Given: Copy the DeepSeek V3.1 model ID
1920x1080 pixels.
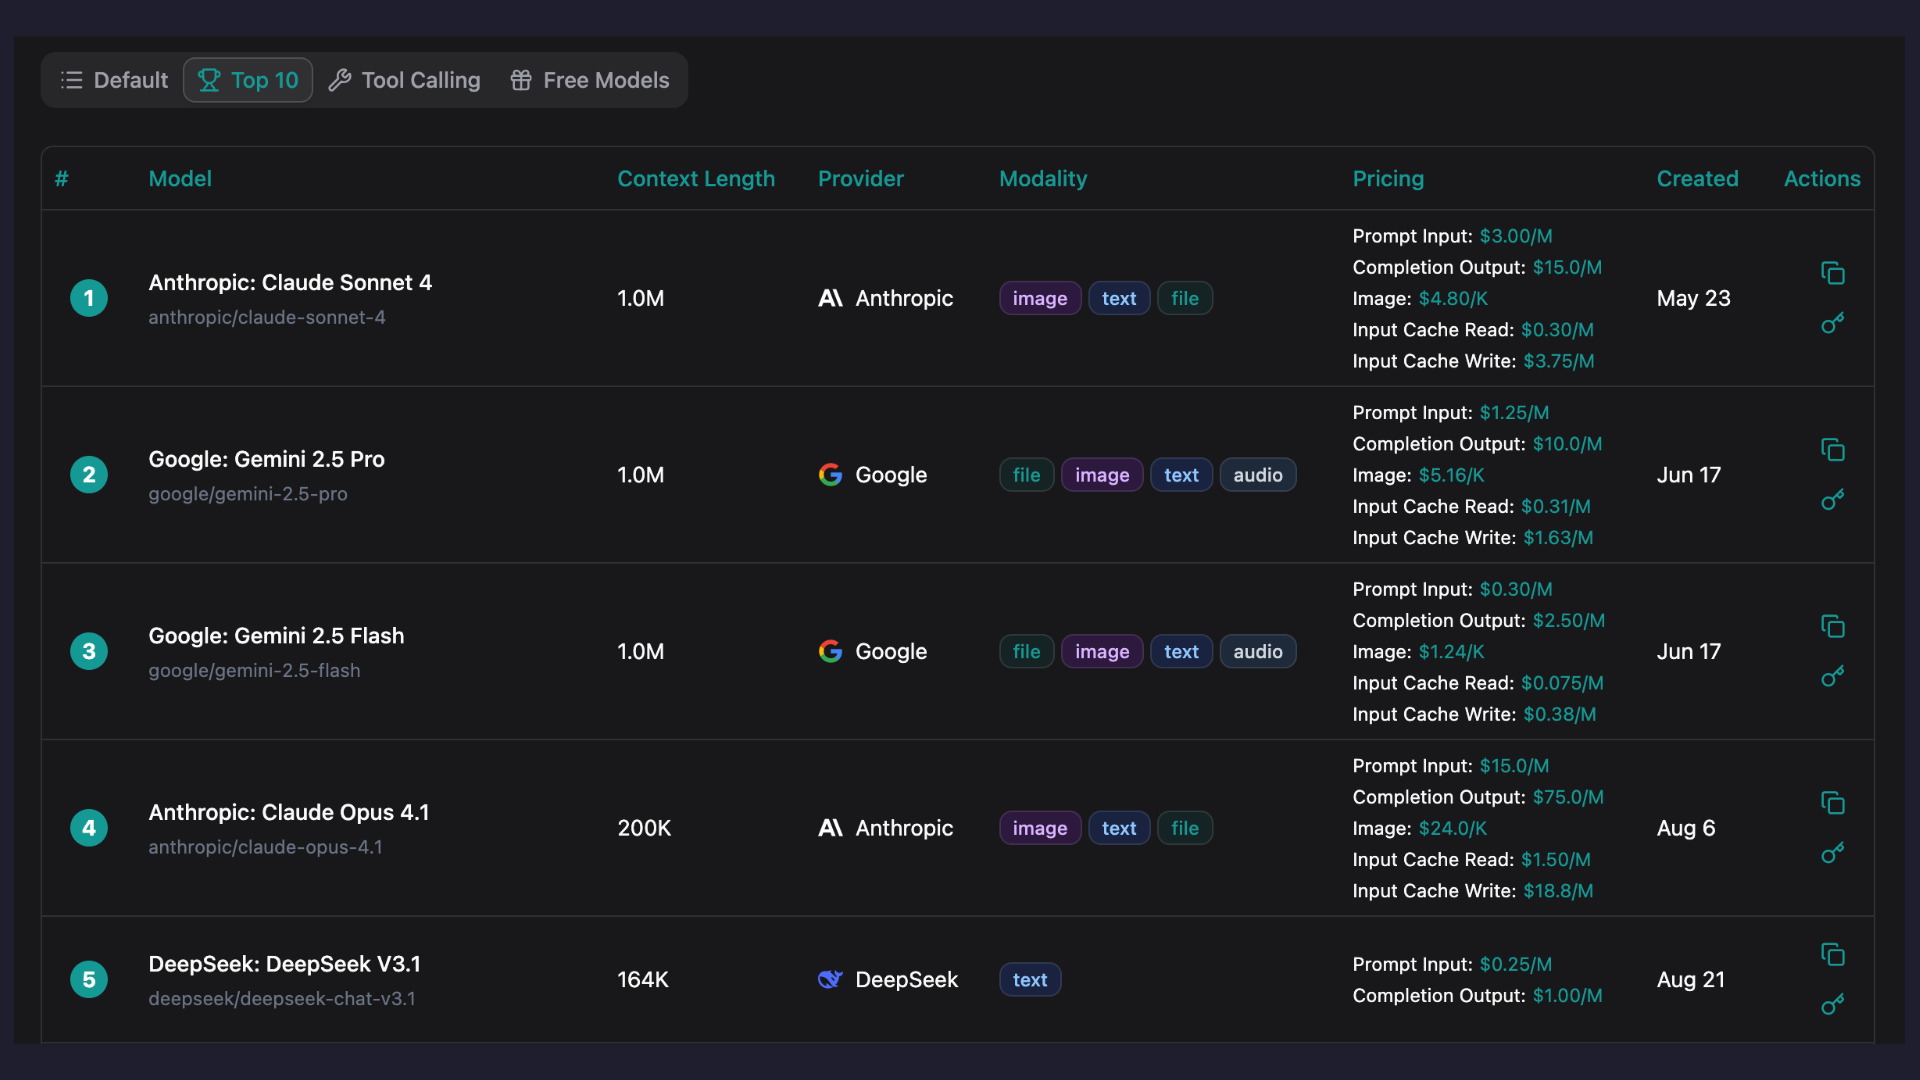Looking at the screenshot, I should (1832, 955).
